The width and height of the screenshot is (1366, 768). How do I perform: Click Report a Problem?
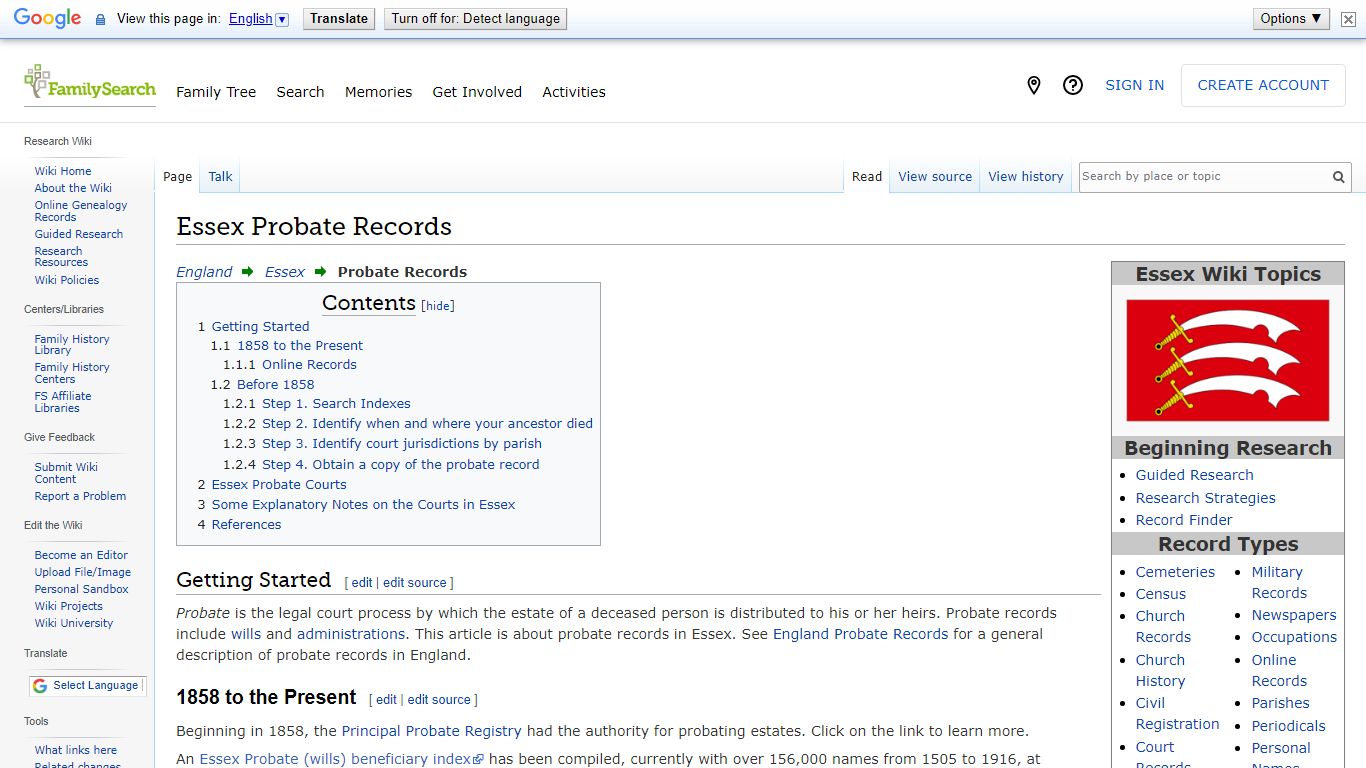coord(80,496)
